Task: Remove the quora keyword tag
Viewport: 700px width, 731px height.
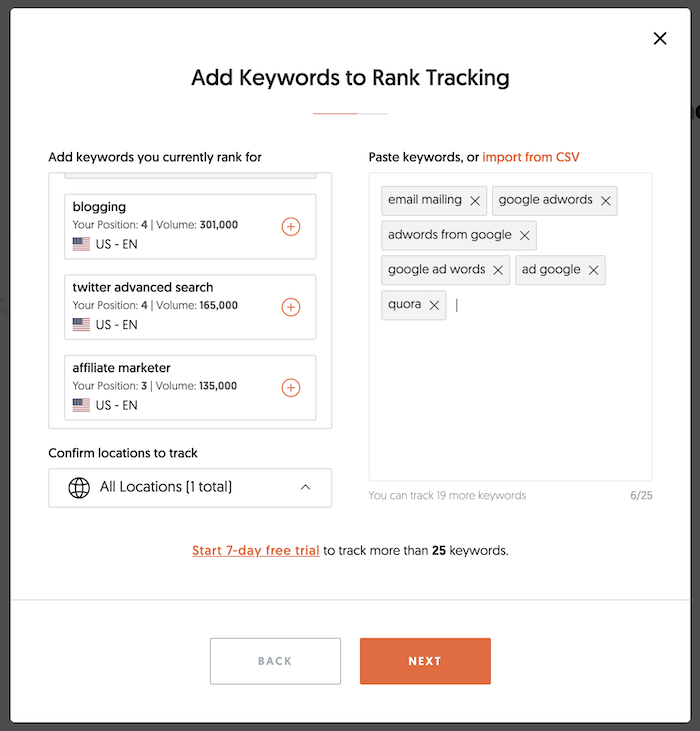Action: click(x=434, y=305)
